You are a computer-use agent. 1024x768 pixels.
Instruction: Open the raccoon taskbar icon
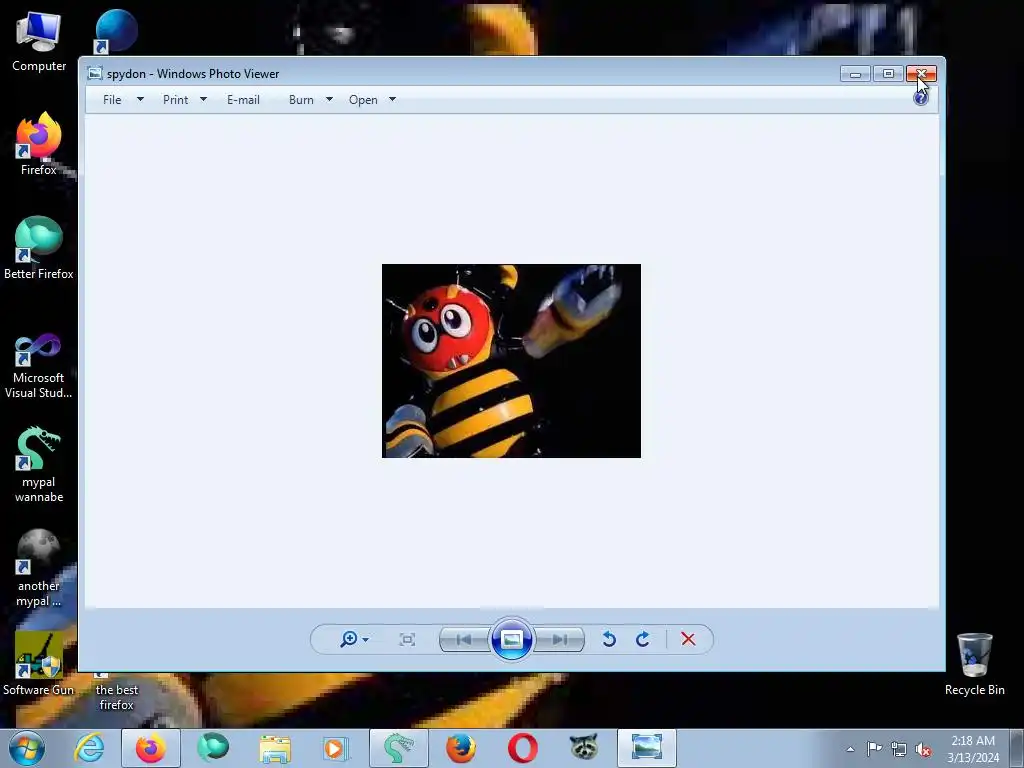click(x=584, y=748)
